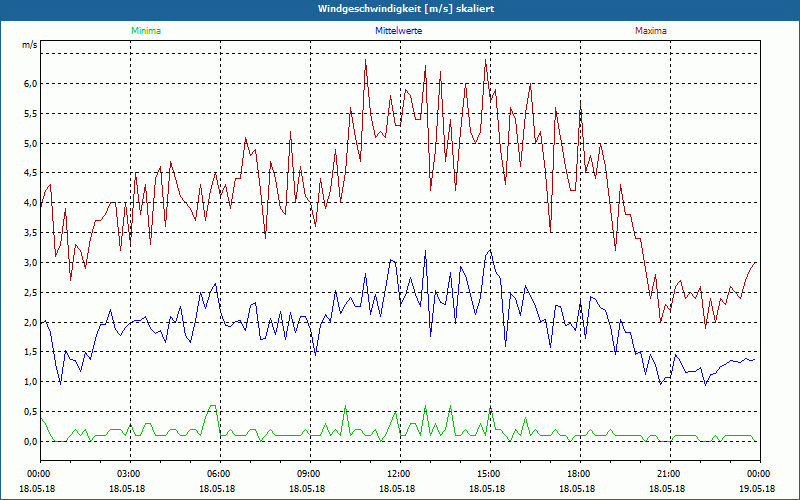800x500 pixels.
Task: Select the '09:00' time axis label
Action: click(311, 474)
